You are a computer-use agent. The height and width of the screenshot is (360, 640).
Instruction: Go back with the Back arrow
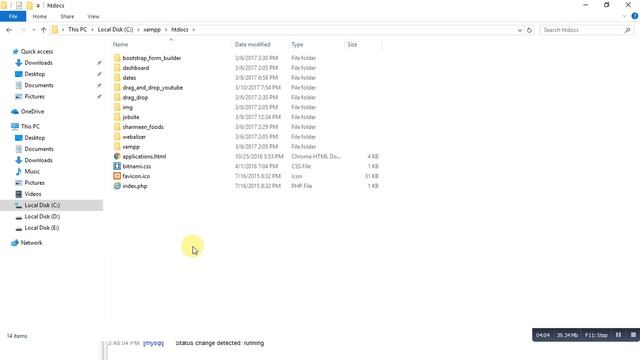pyautogui.click(x=9, y=30)
